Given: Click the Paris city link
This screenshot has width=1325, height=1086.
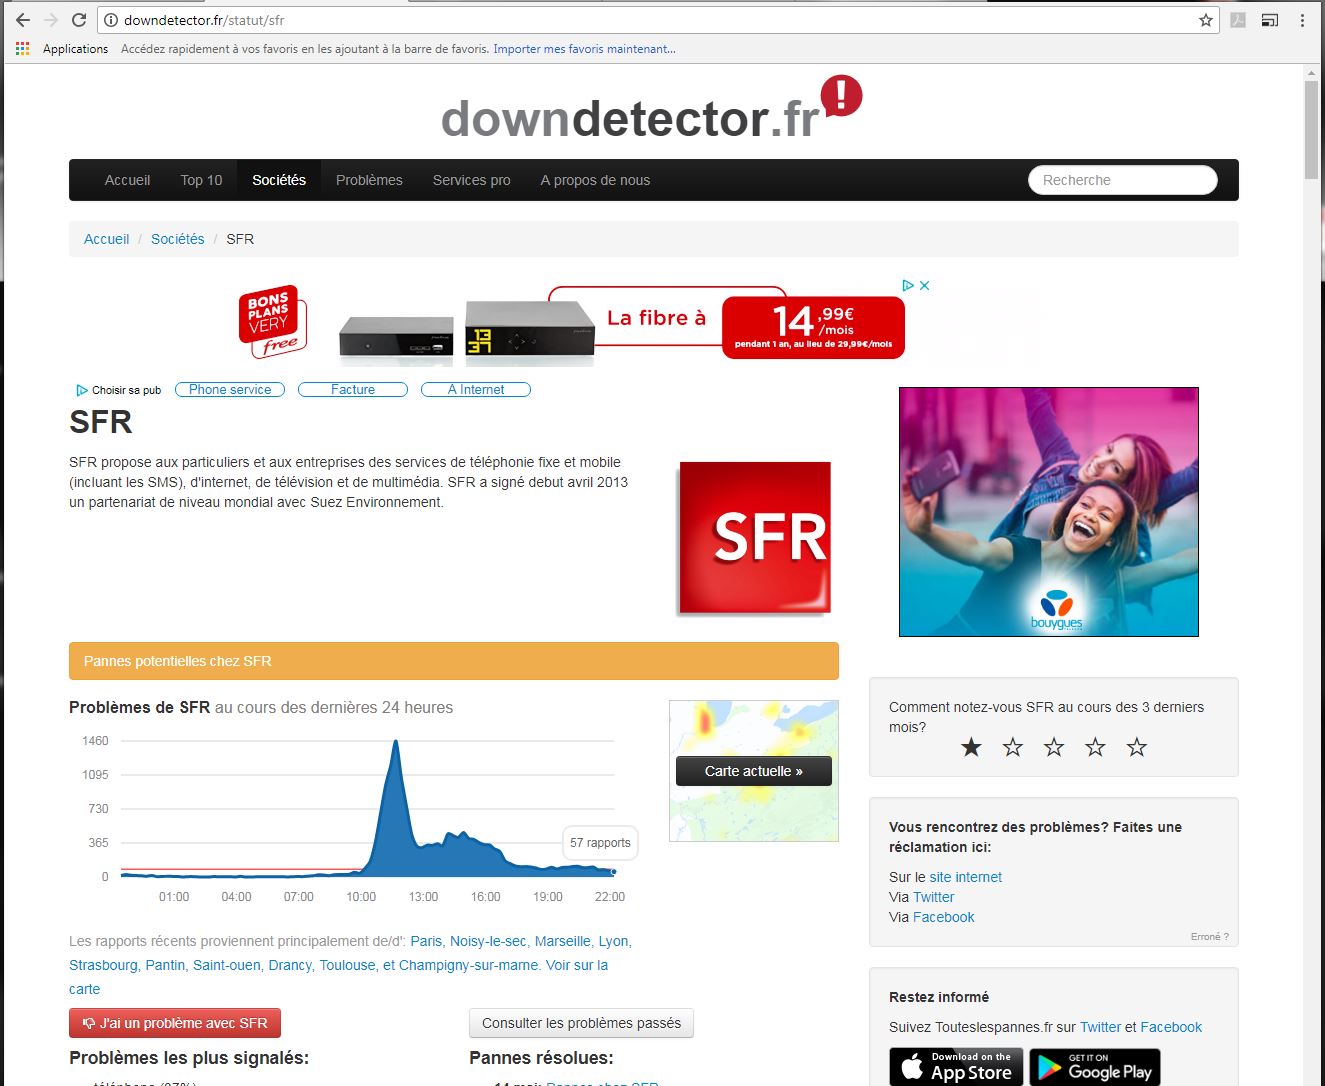Looking at the screenshot, I should pos(426,941).
